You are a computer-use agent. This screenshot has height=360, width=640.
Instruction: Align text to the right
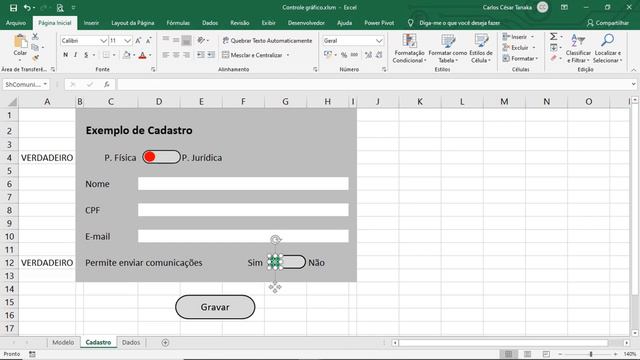point(186,55)
